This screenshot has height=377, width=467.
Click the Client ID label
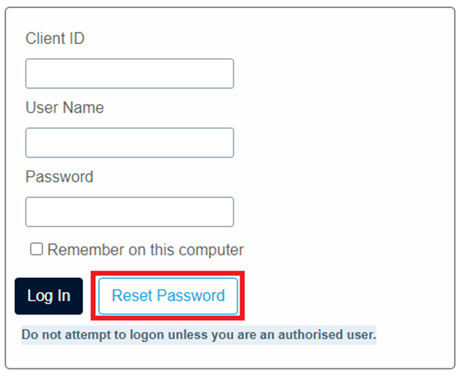point(55,38)
